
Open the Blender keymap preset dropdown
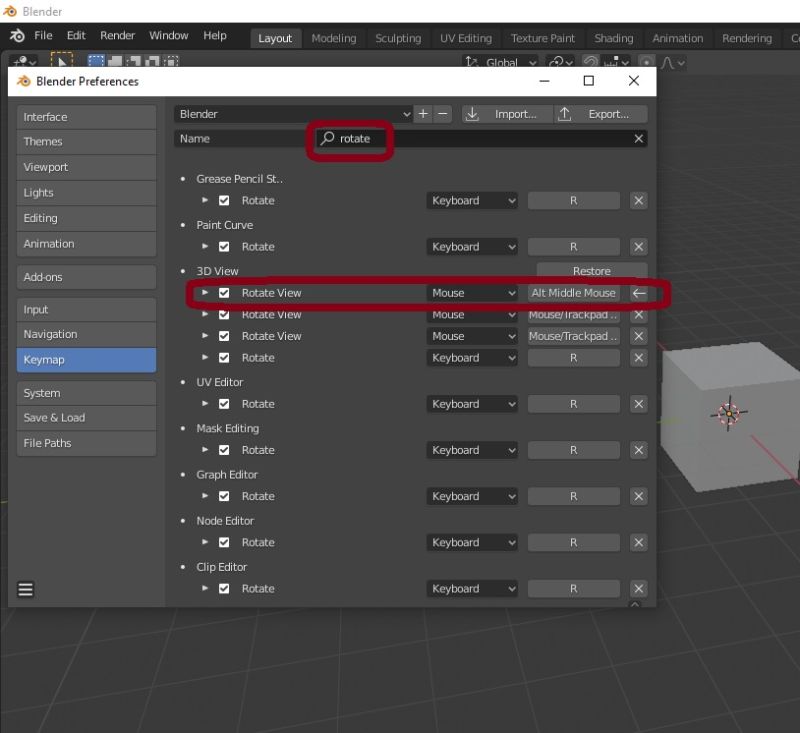point(290,113)
